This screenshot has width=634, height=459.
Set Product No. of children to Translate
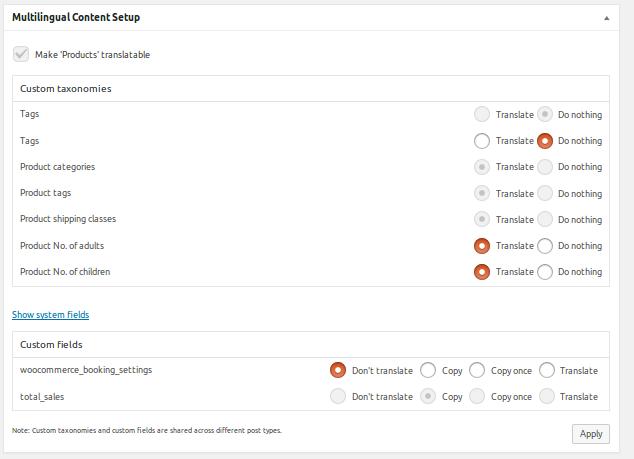[x=482, y=272]
